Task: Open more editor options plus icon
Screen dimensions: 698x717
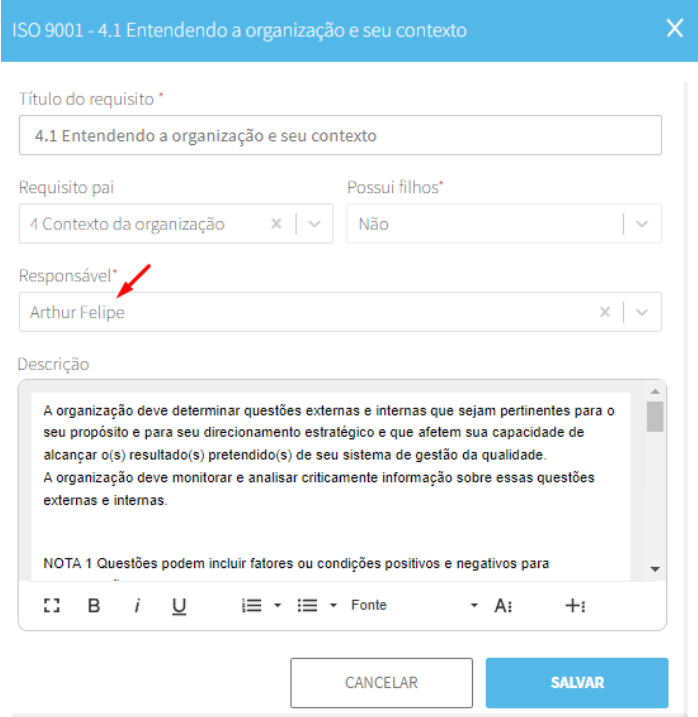Action: coord(575,605)
